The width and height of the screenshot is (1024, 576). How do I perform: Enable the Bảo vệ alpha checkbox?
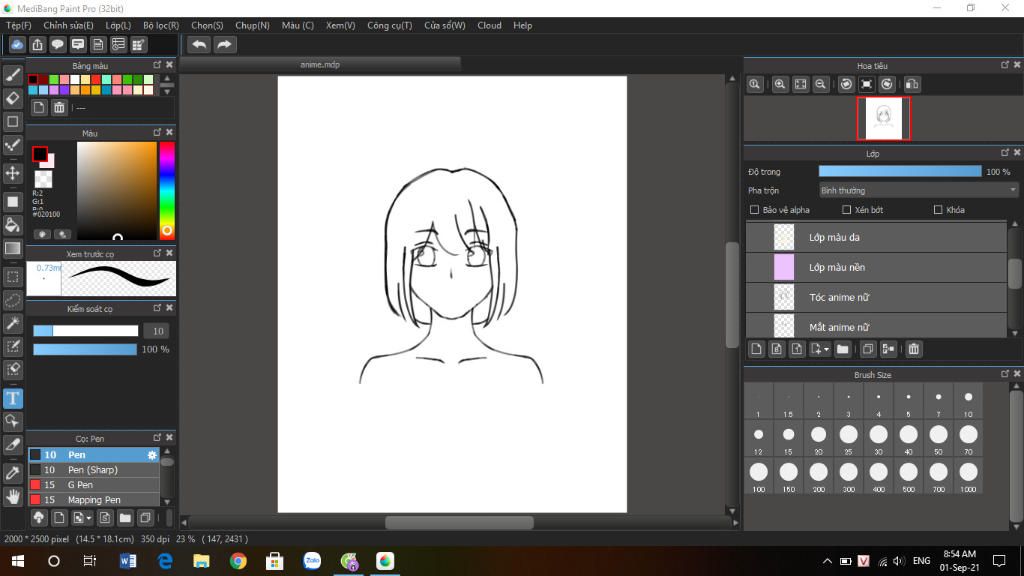755,210
